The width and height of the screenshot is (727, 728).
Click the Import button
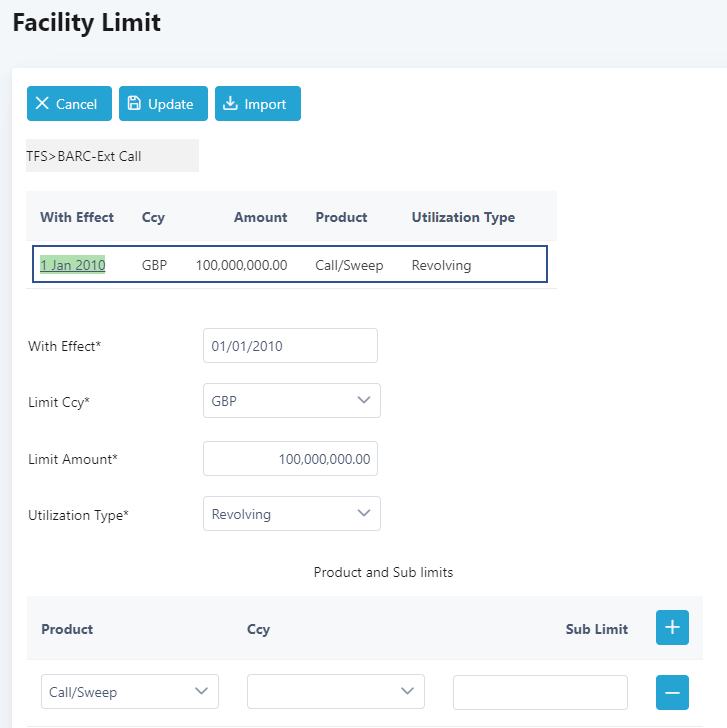click(x=257, y=104)
